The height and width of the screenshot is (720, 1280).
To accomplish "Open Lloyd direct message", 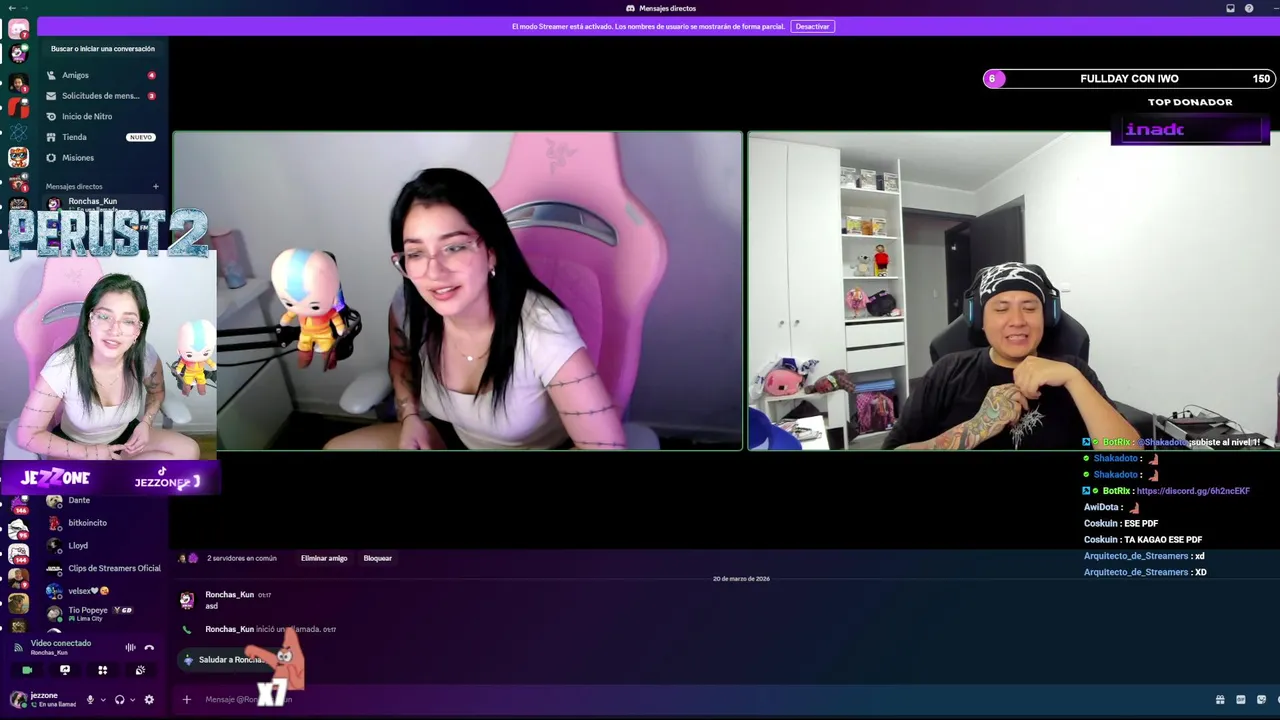I will click(x=102, y=545).
